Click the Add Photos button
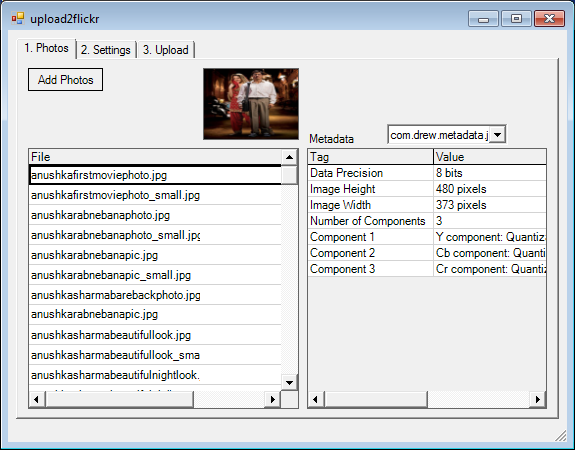This screenshot has height=451, width=577. pos(66,79)
